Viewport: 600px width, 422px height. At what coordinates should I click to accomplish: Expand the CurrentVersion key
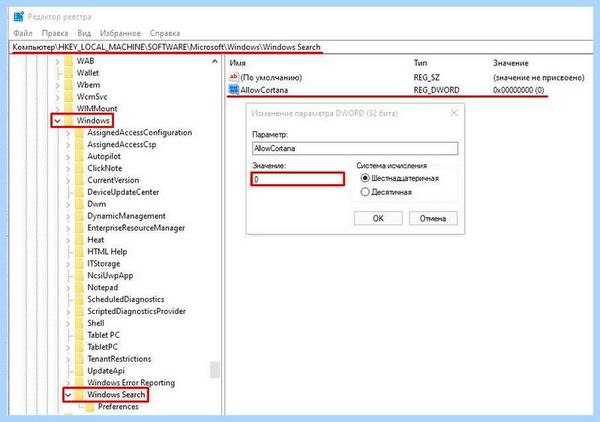click(x=68, y=180)
